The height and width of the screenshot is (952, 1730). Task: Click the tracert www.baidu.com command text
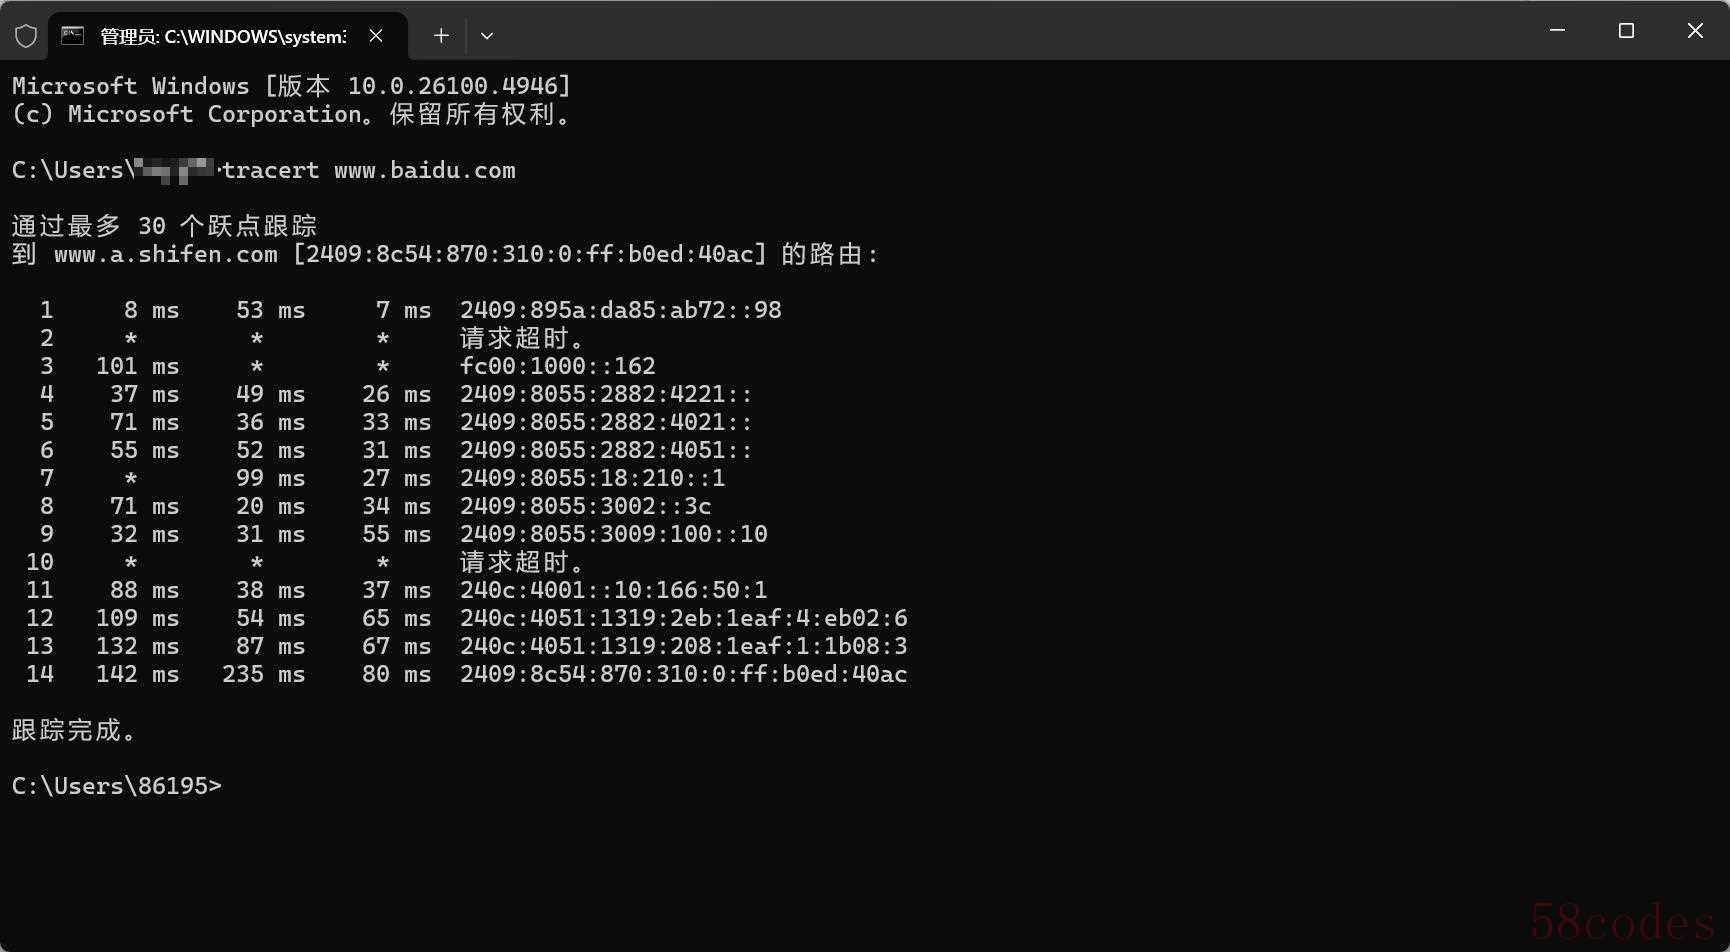[369, 170]
